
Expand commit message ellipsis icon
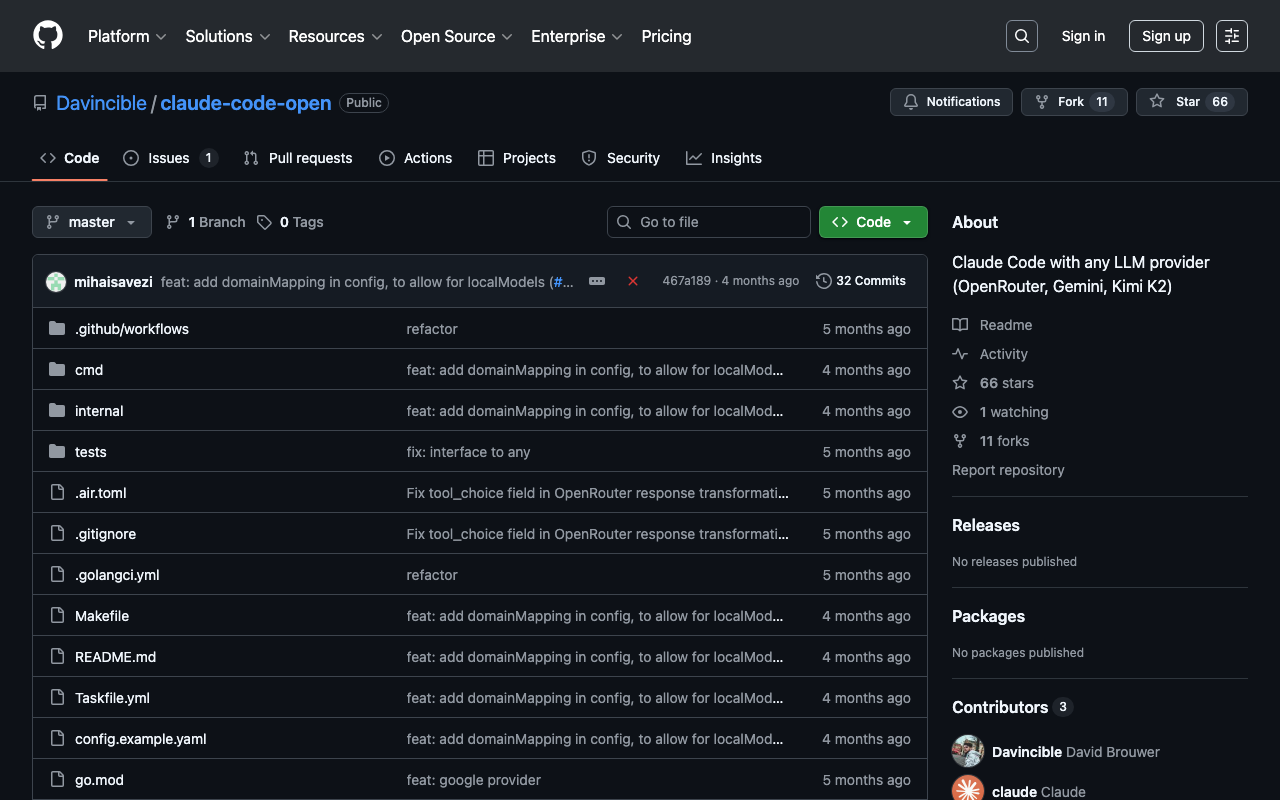pos(597,281)
